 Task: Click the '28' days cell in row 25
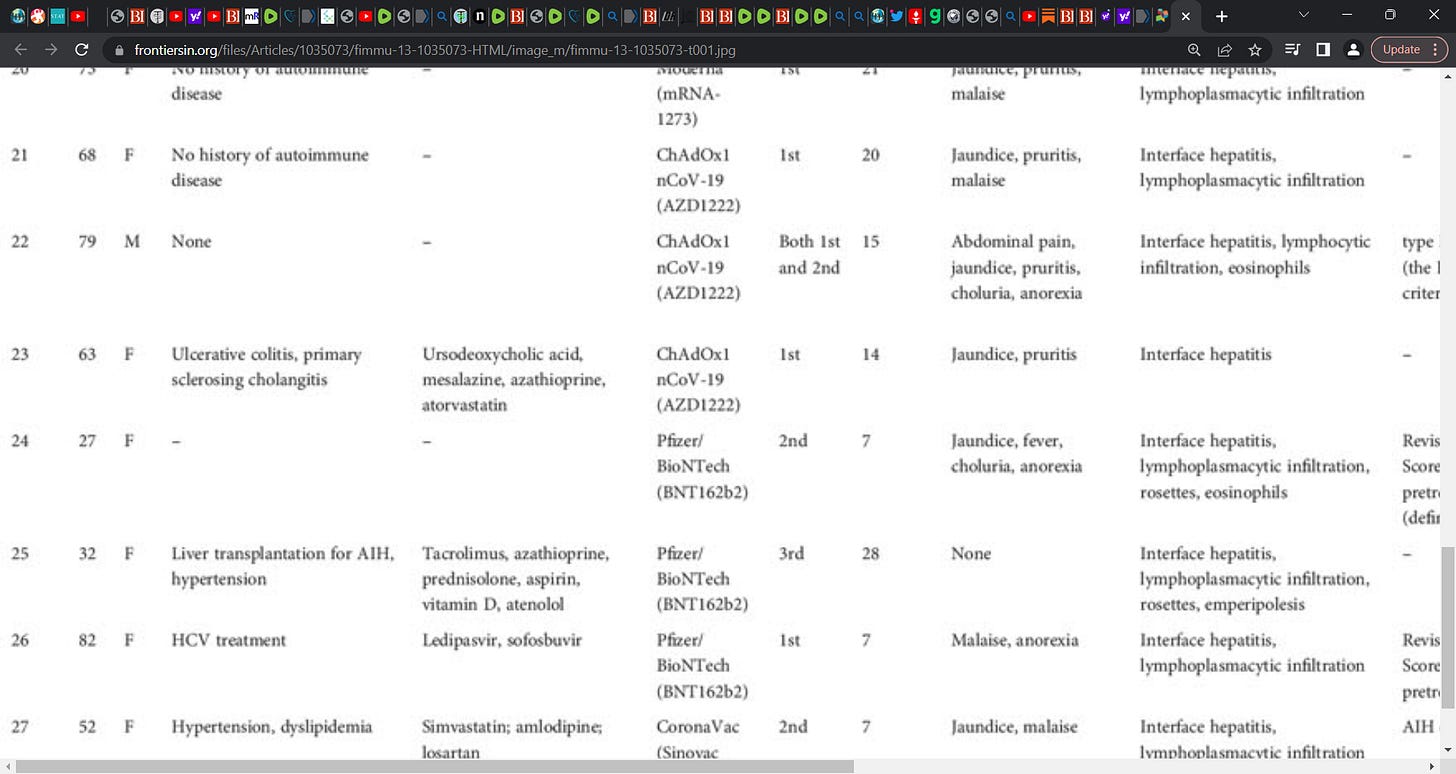(x=870, y=554)
